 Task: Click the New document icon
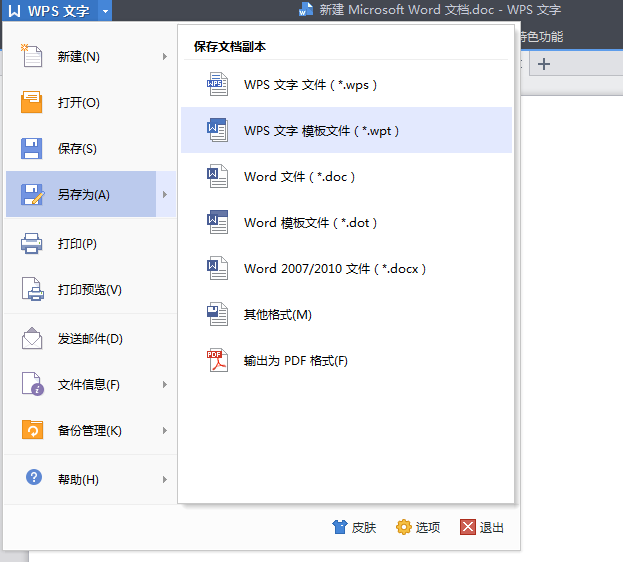tap(32, 56)
